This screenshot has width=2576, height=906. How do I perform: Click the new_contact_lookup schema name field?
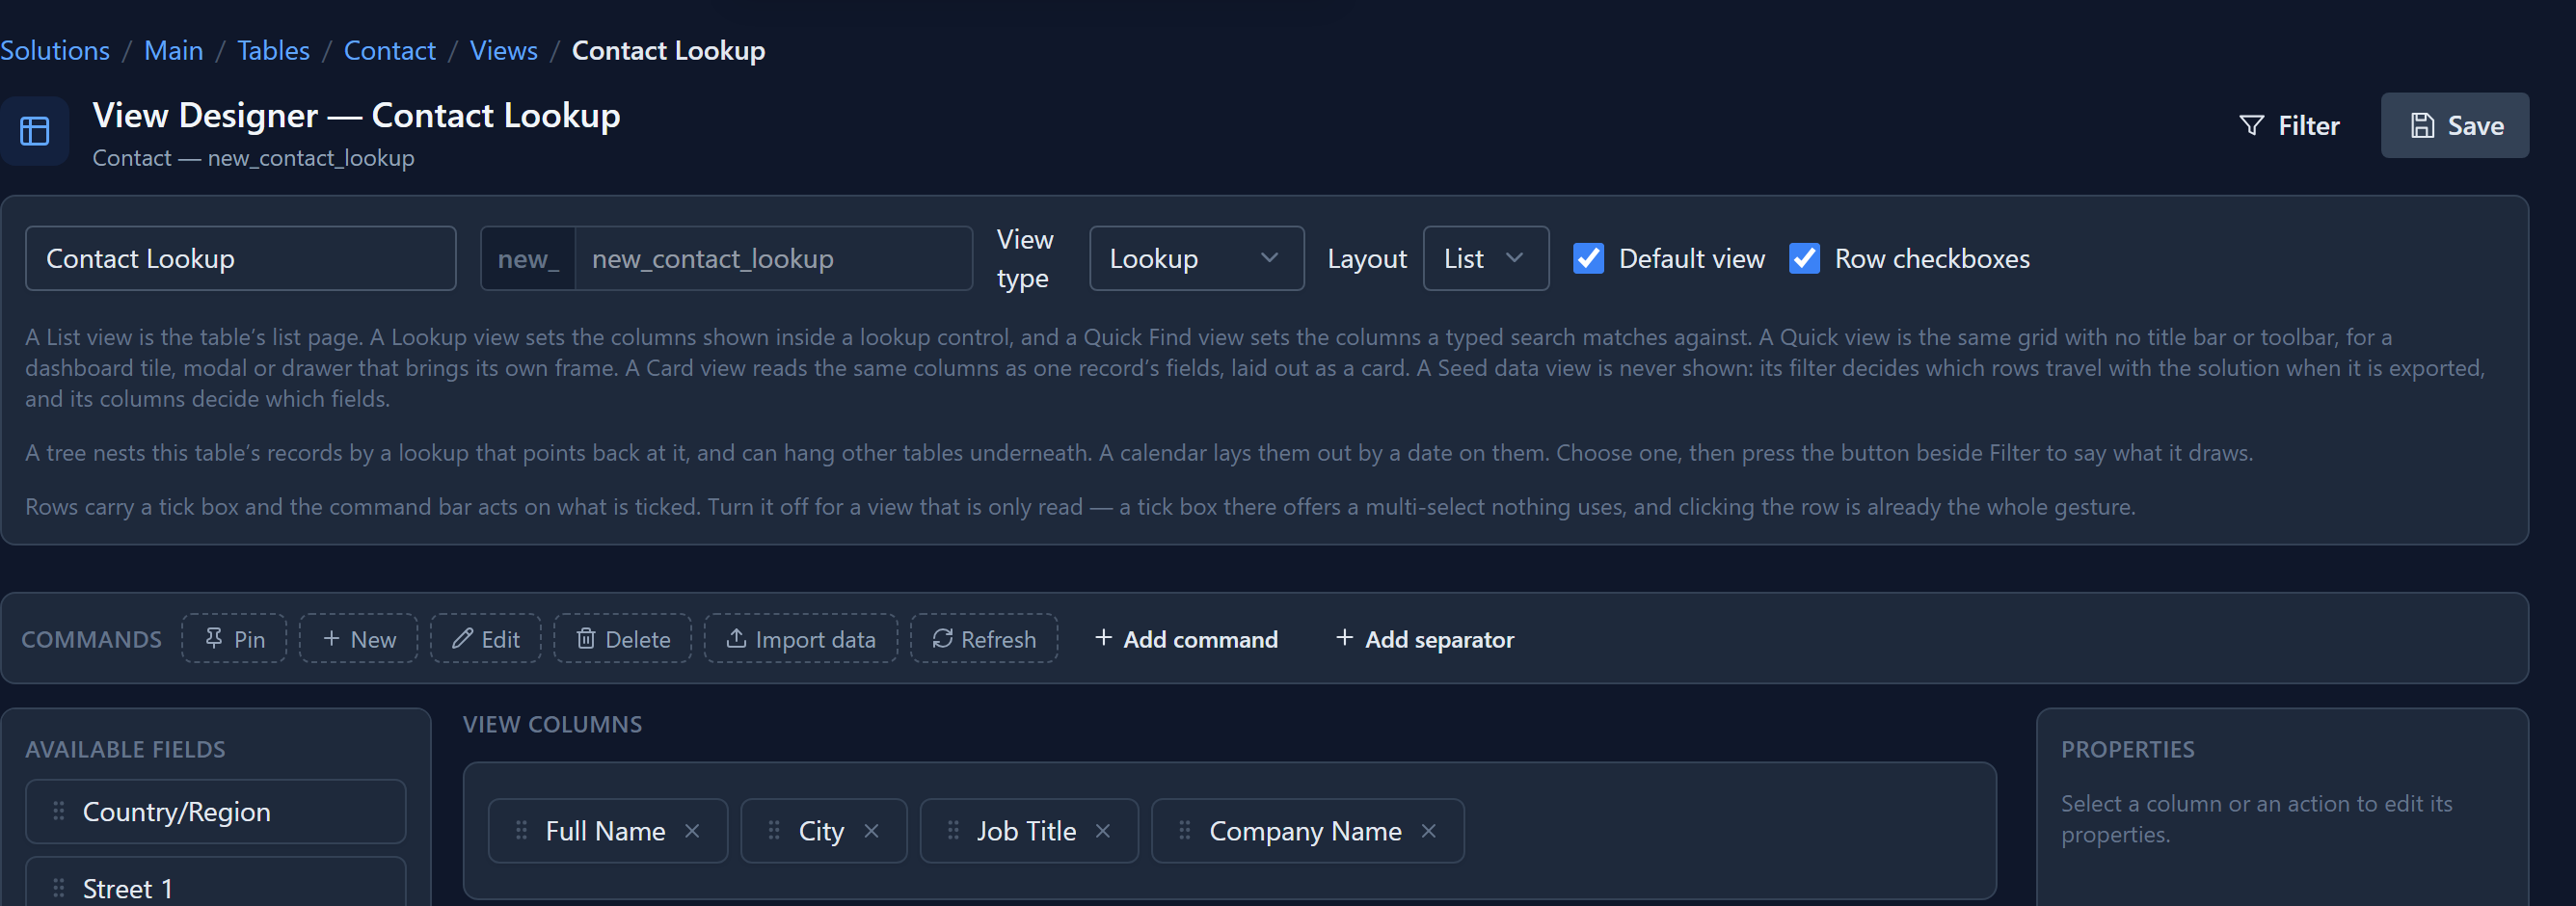pos(773,259)
